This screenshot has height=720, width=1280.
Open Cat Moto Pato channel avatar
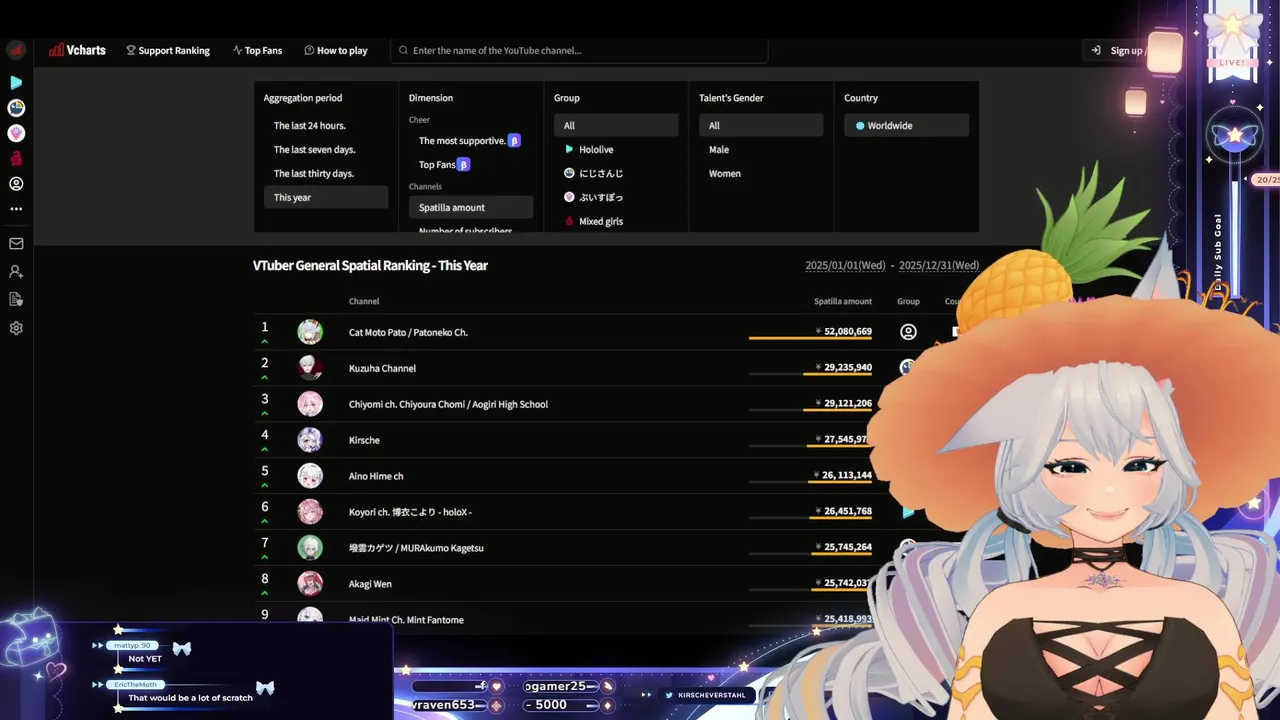310,332
